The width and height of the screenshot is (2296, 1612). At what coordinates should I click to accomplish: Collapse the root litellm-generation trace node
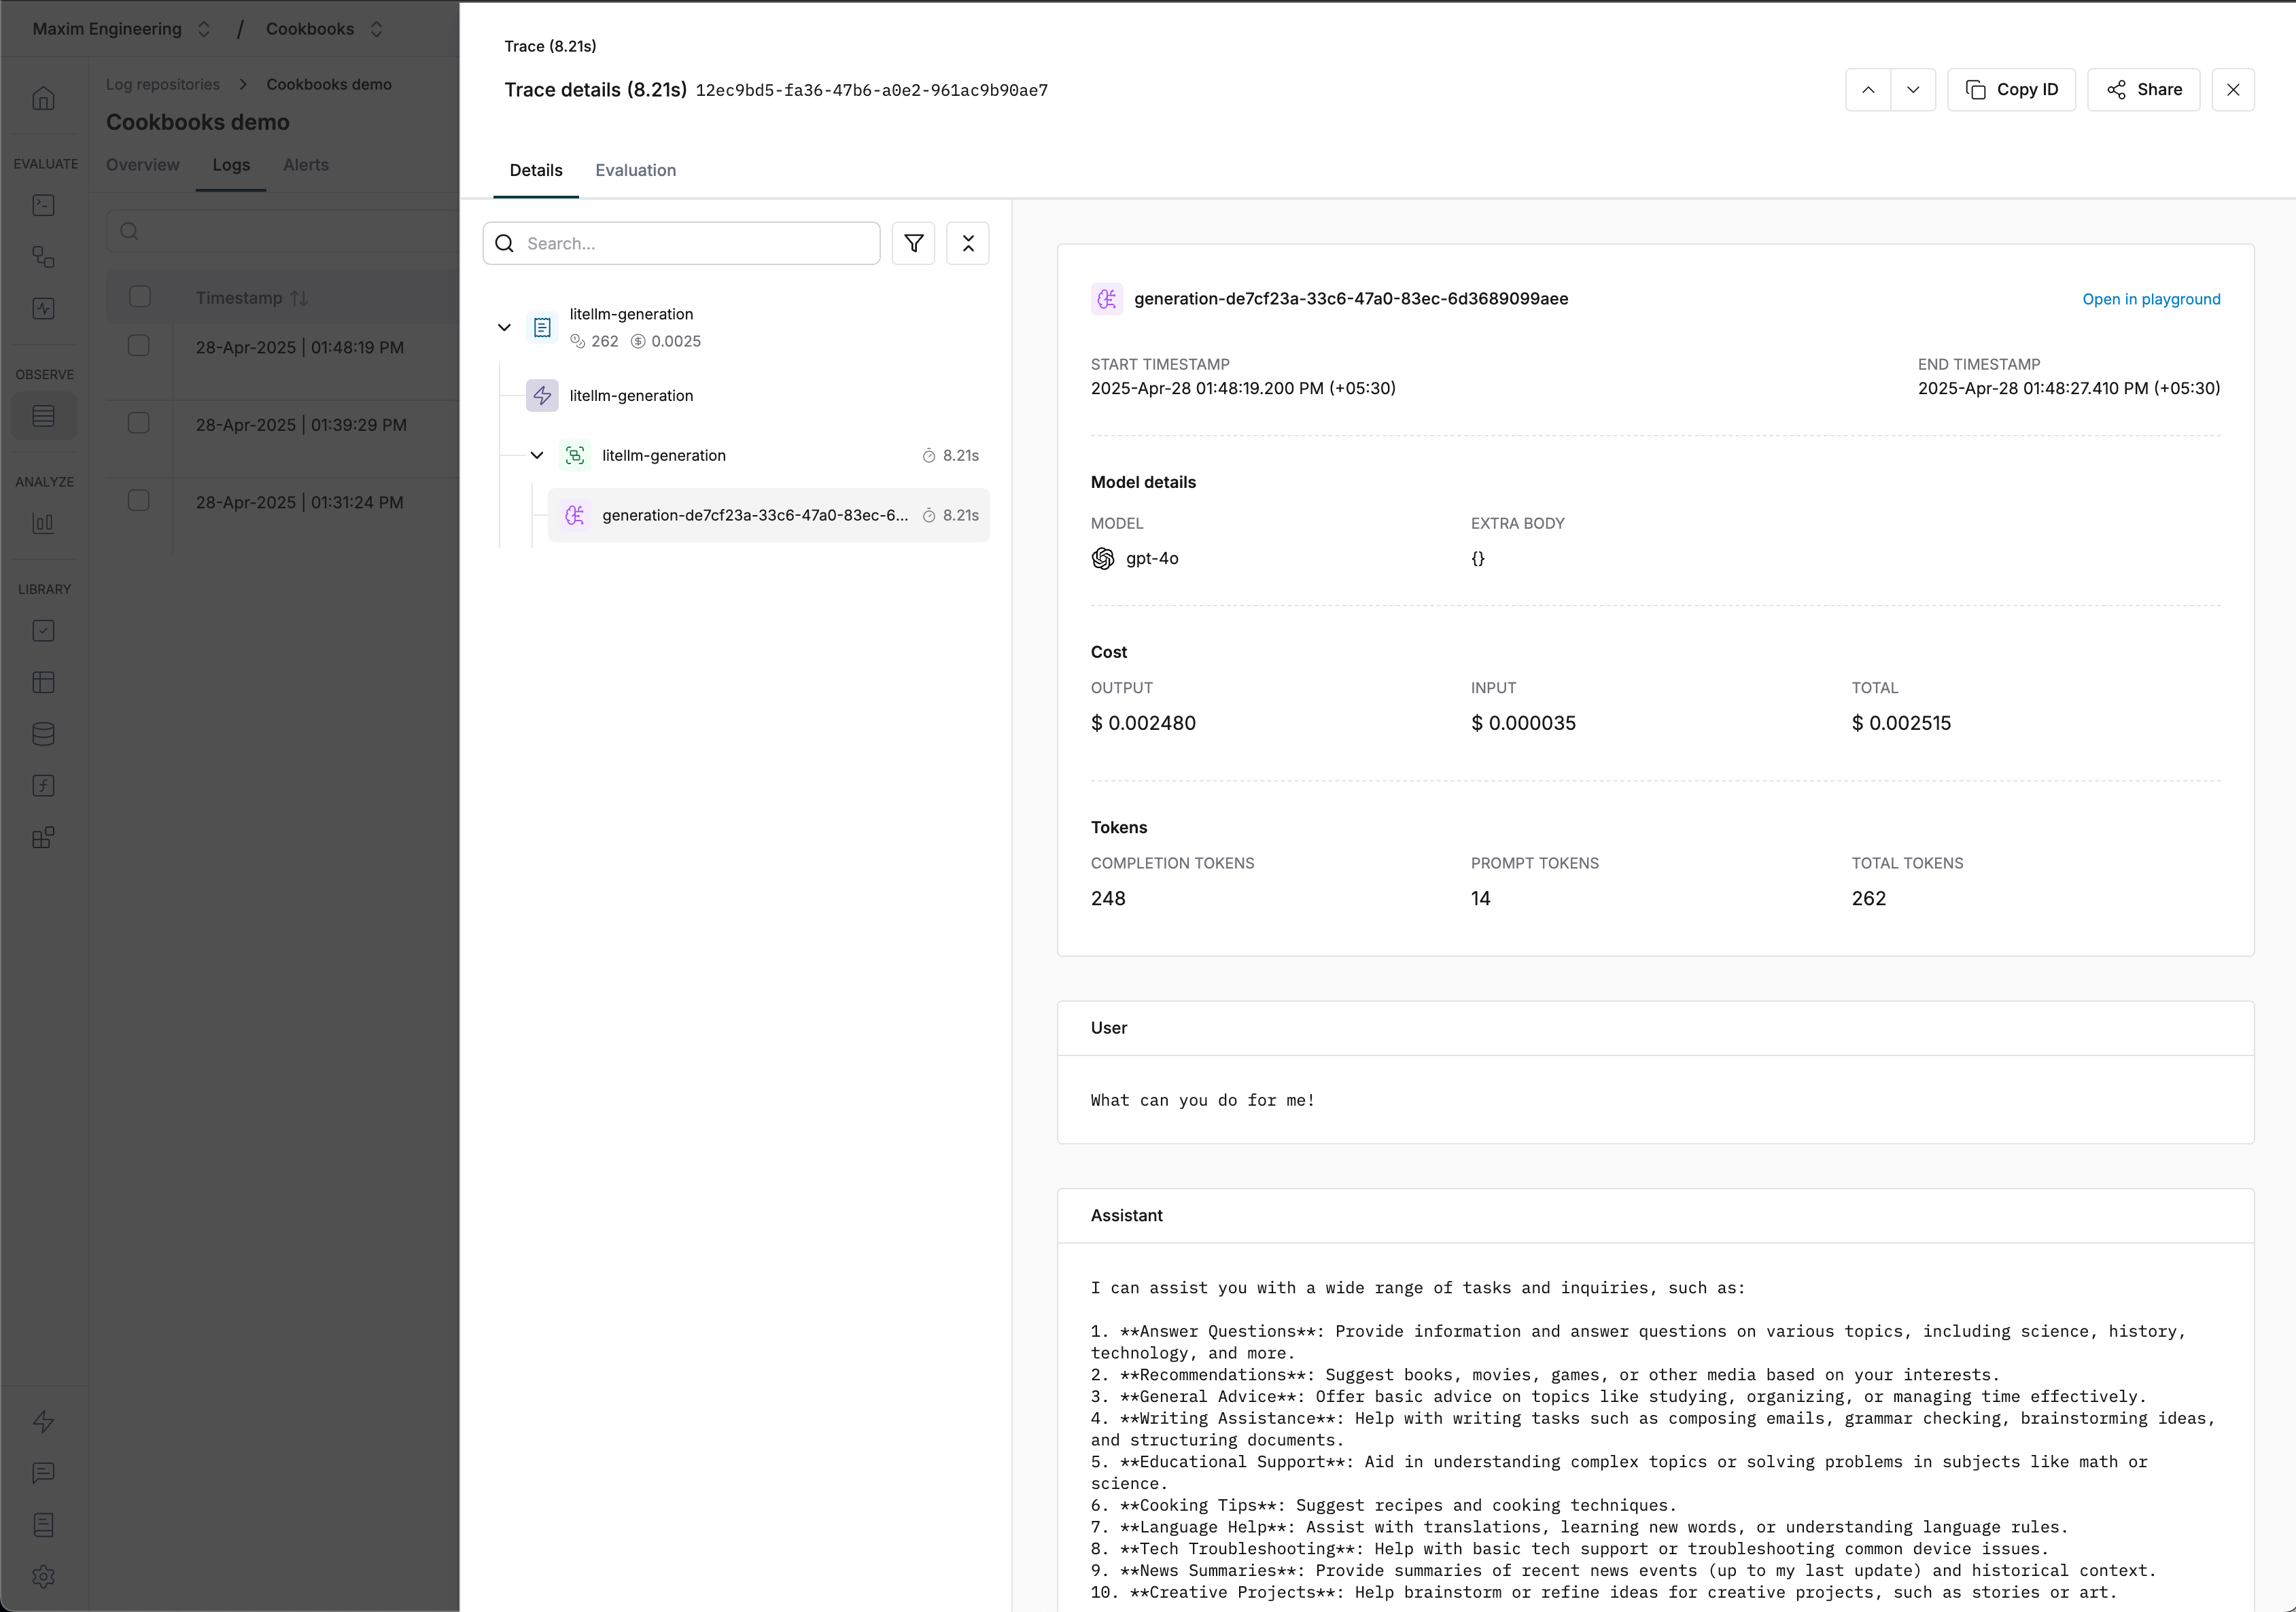coord(504,327)
